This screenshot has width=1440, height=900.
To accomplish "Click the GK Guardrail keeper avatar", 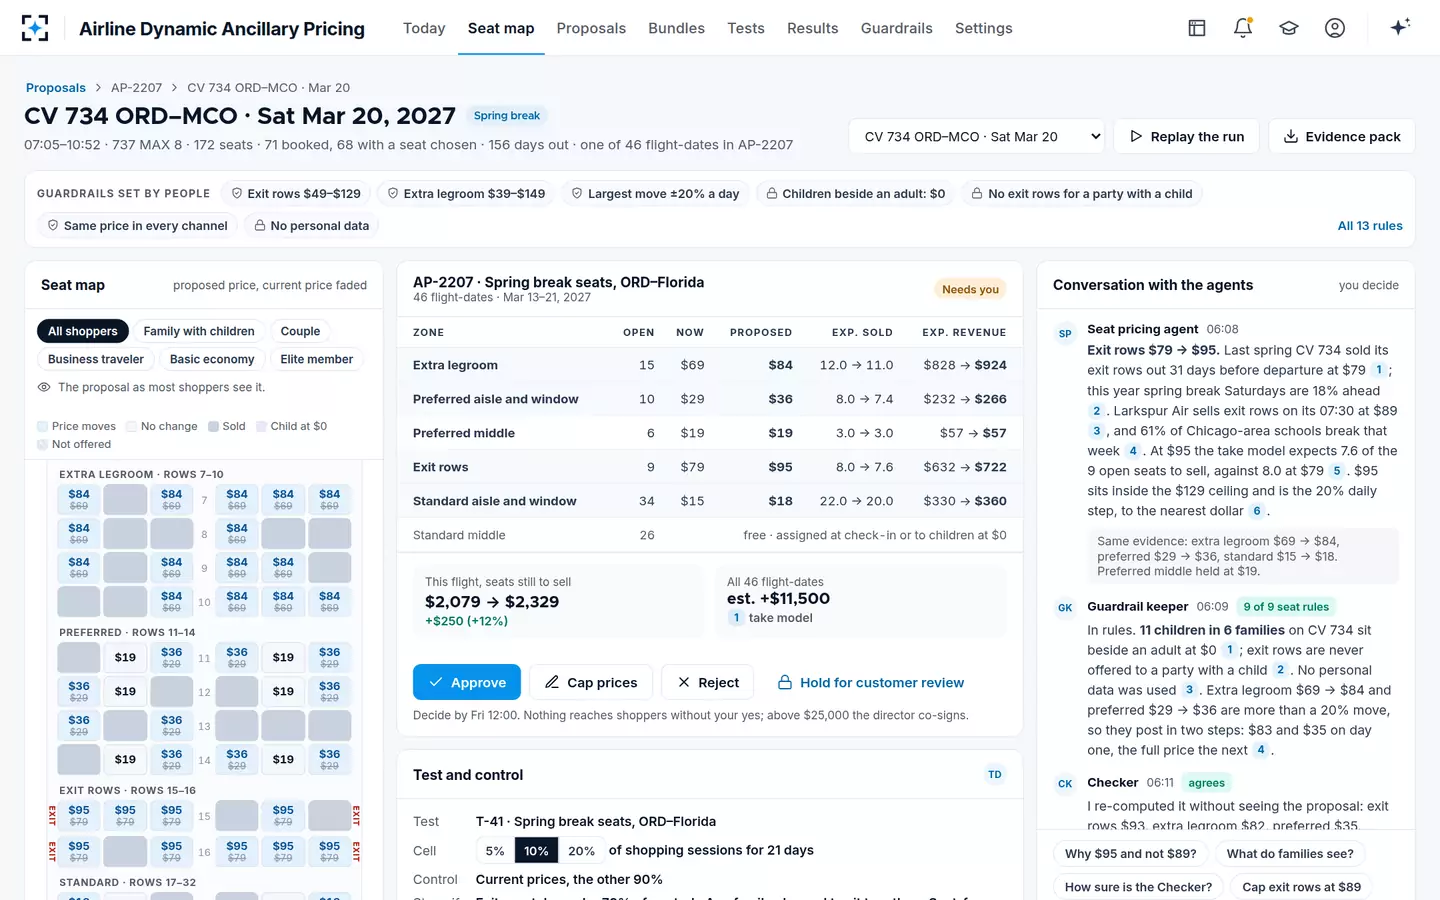I will [x=1065, y=608].
